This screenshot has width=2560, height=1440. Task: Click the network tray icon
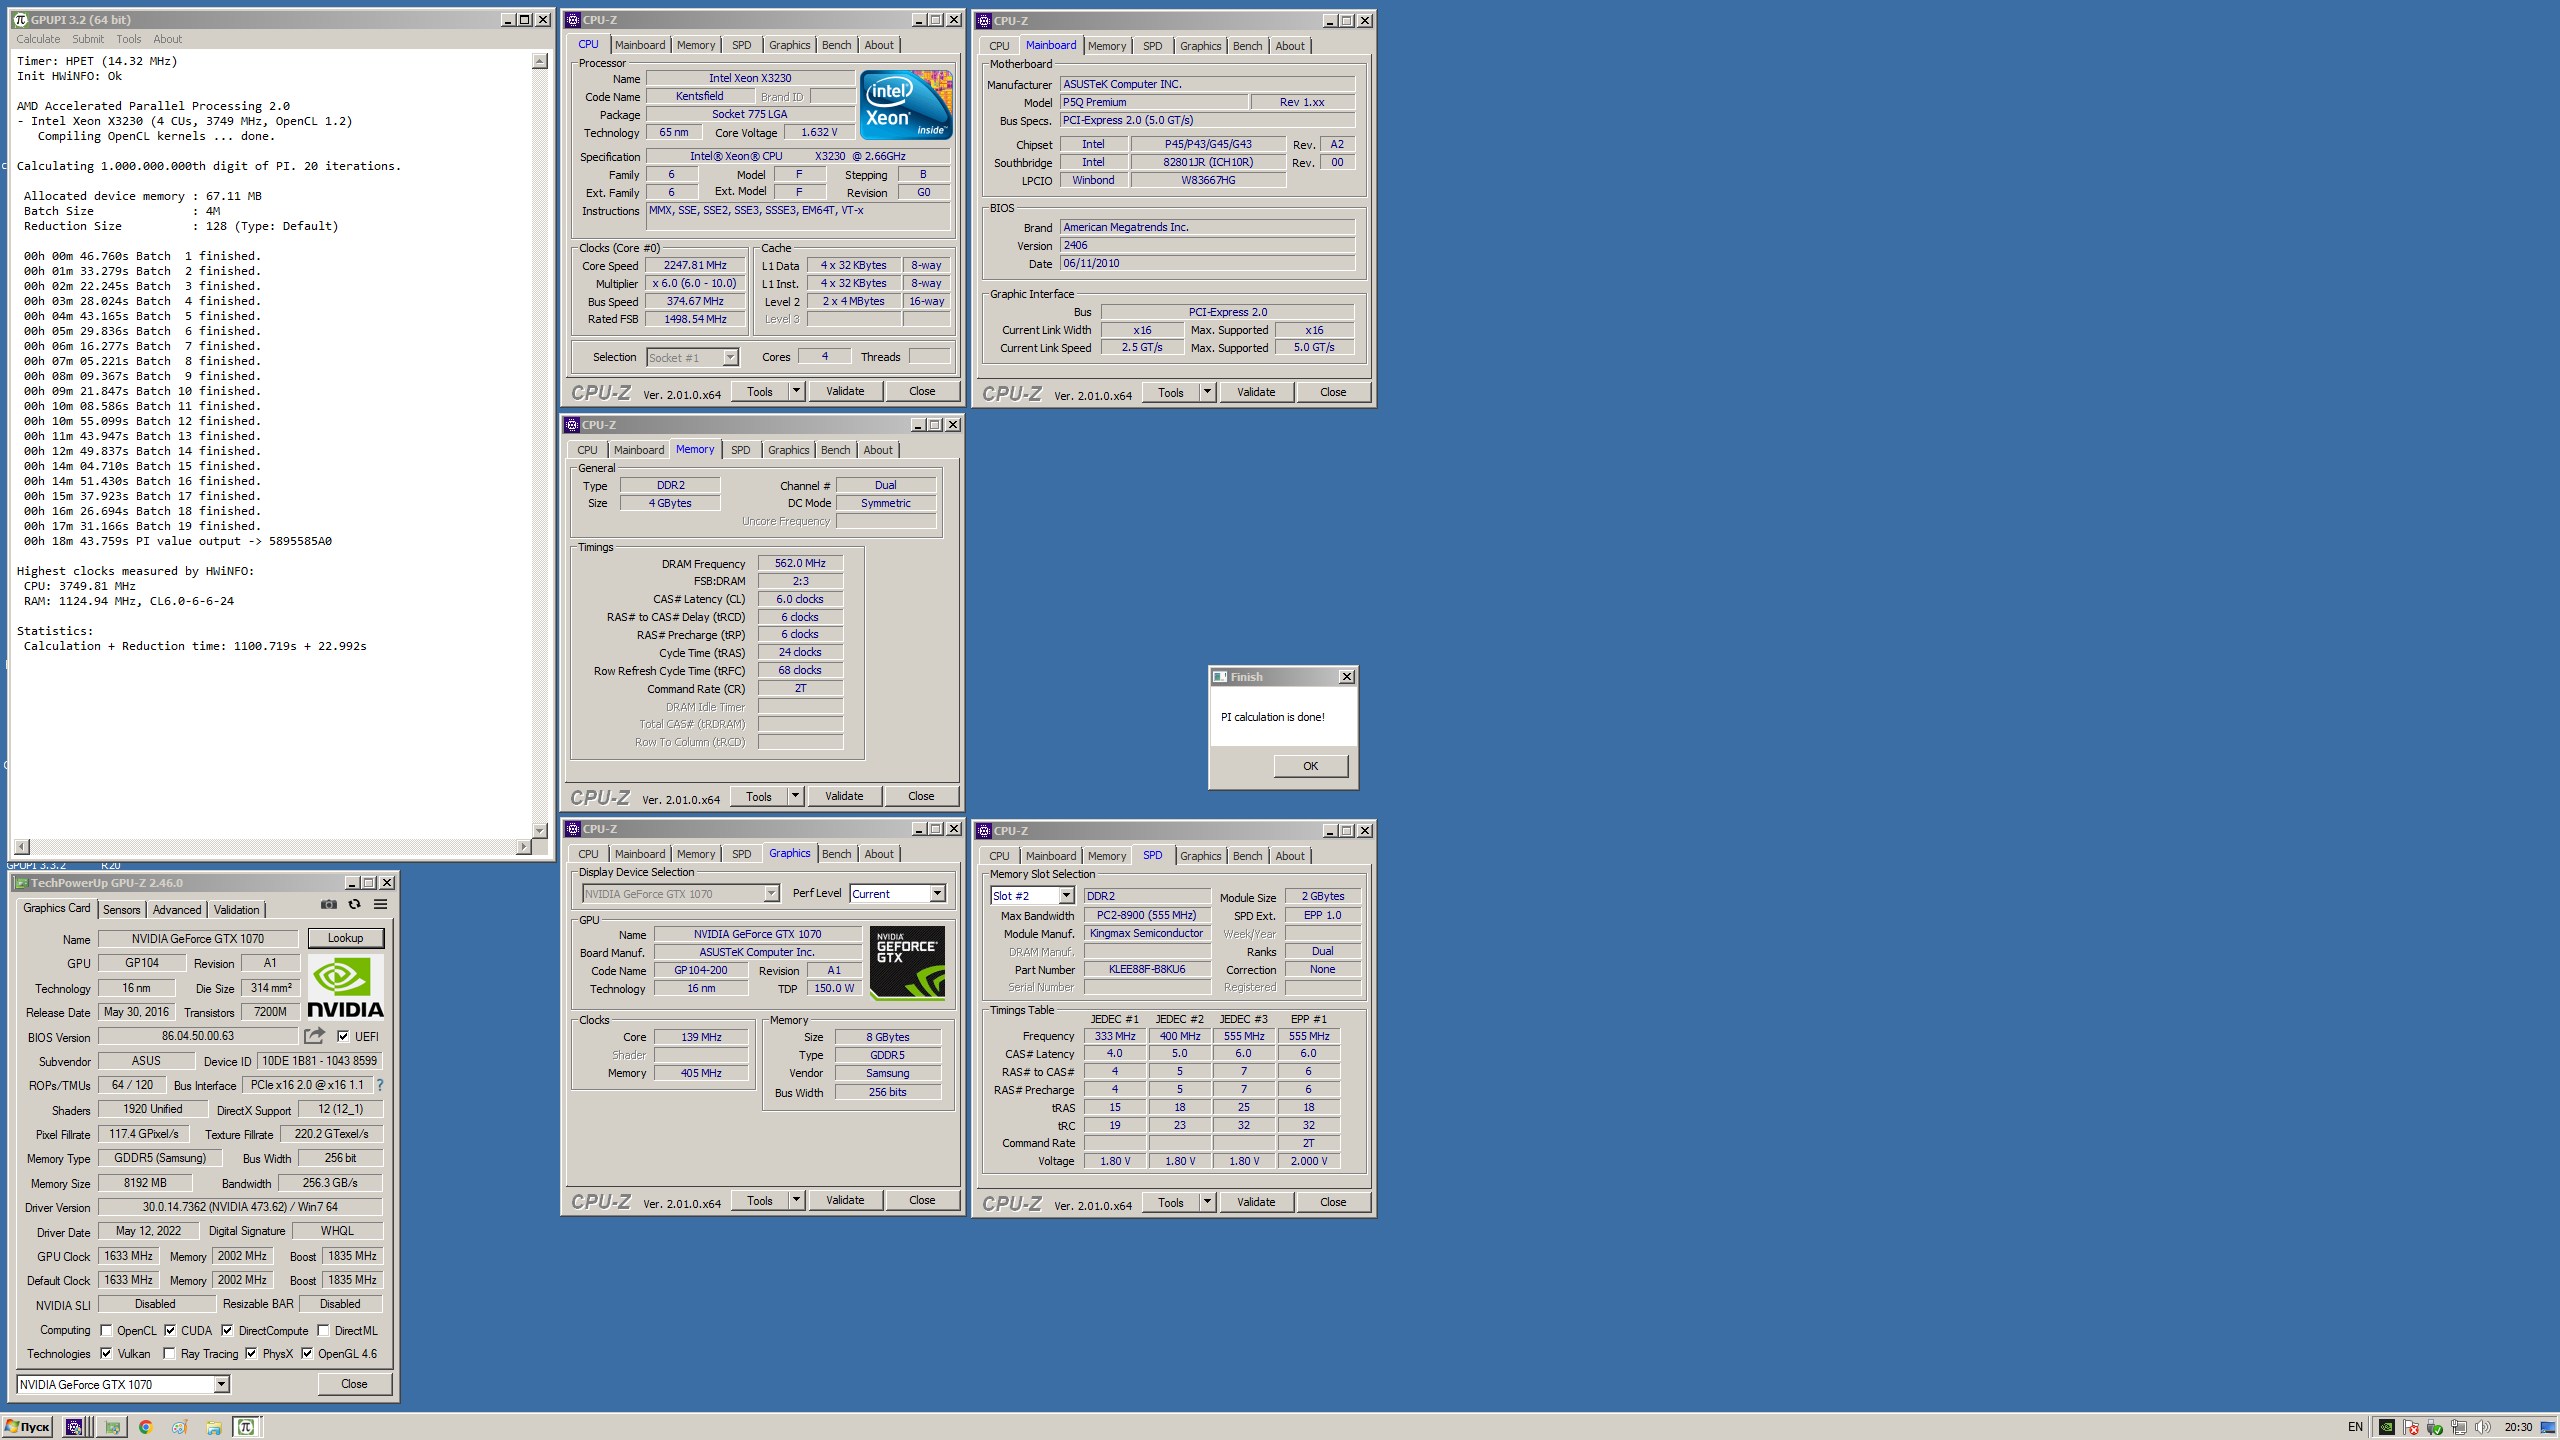[x=2459, y=1427]
